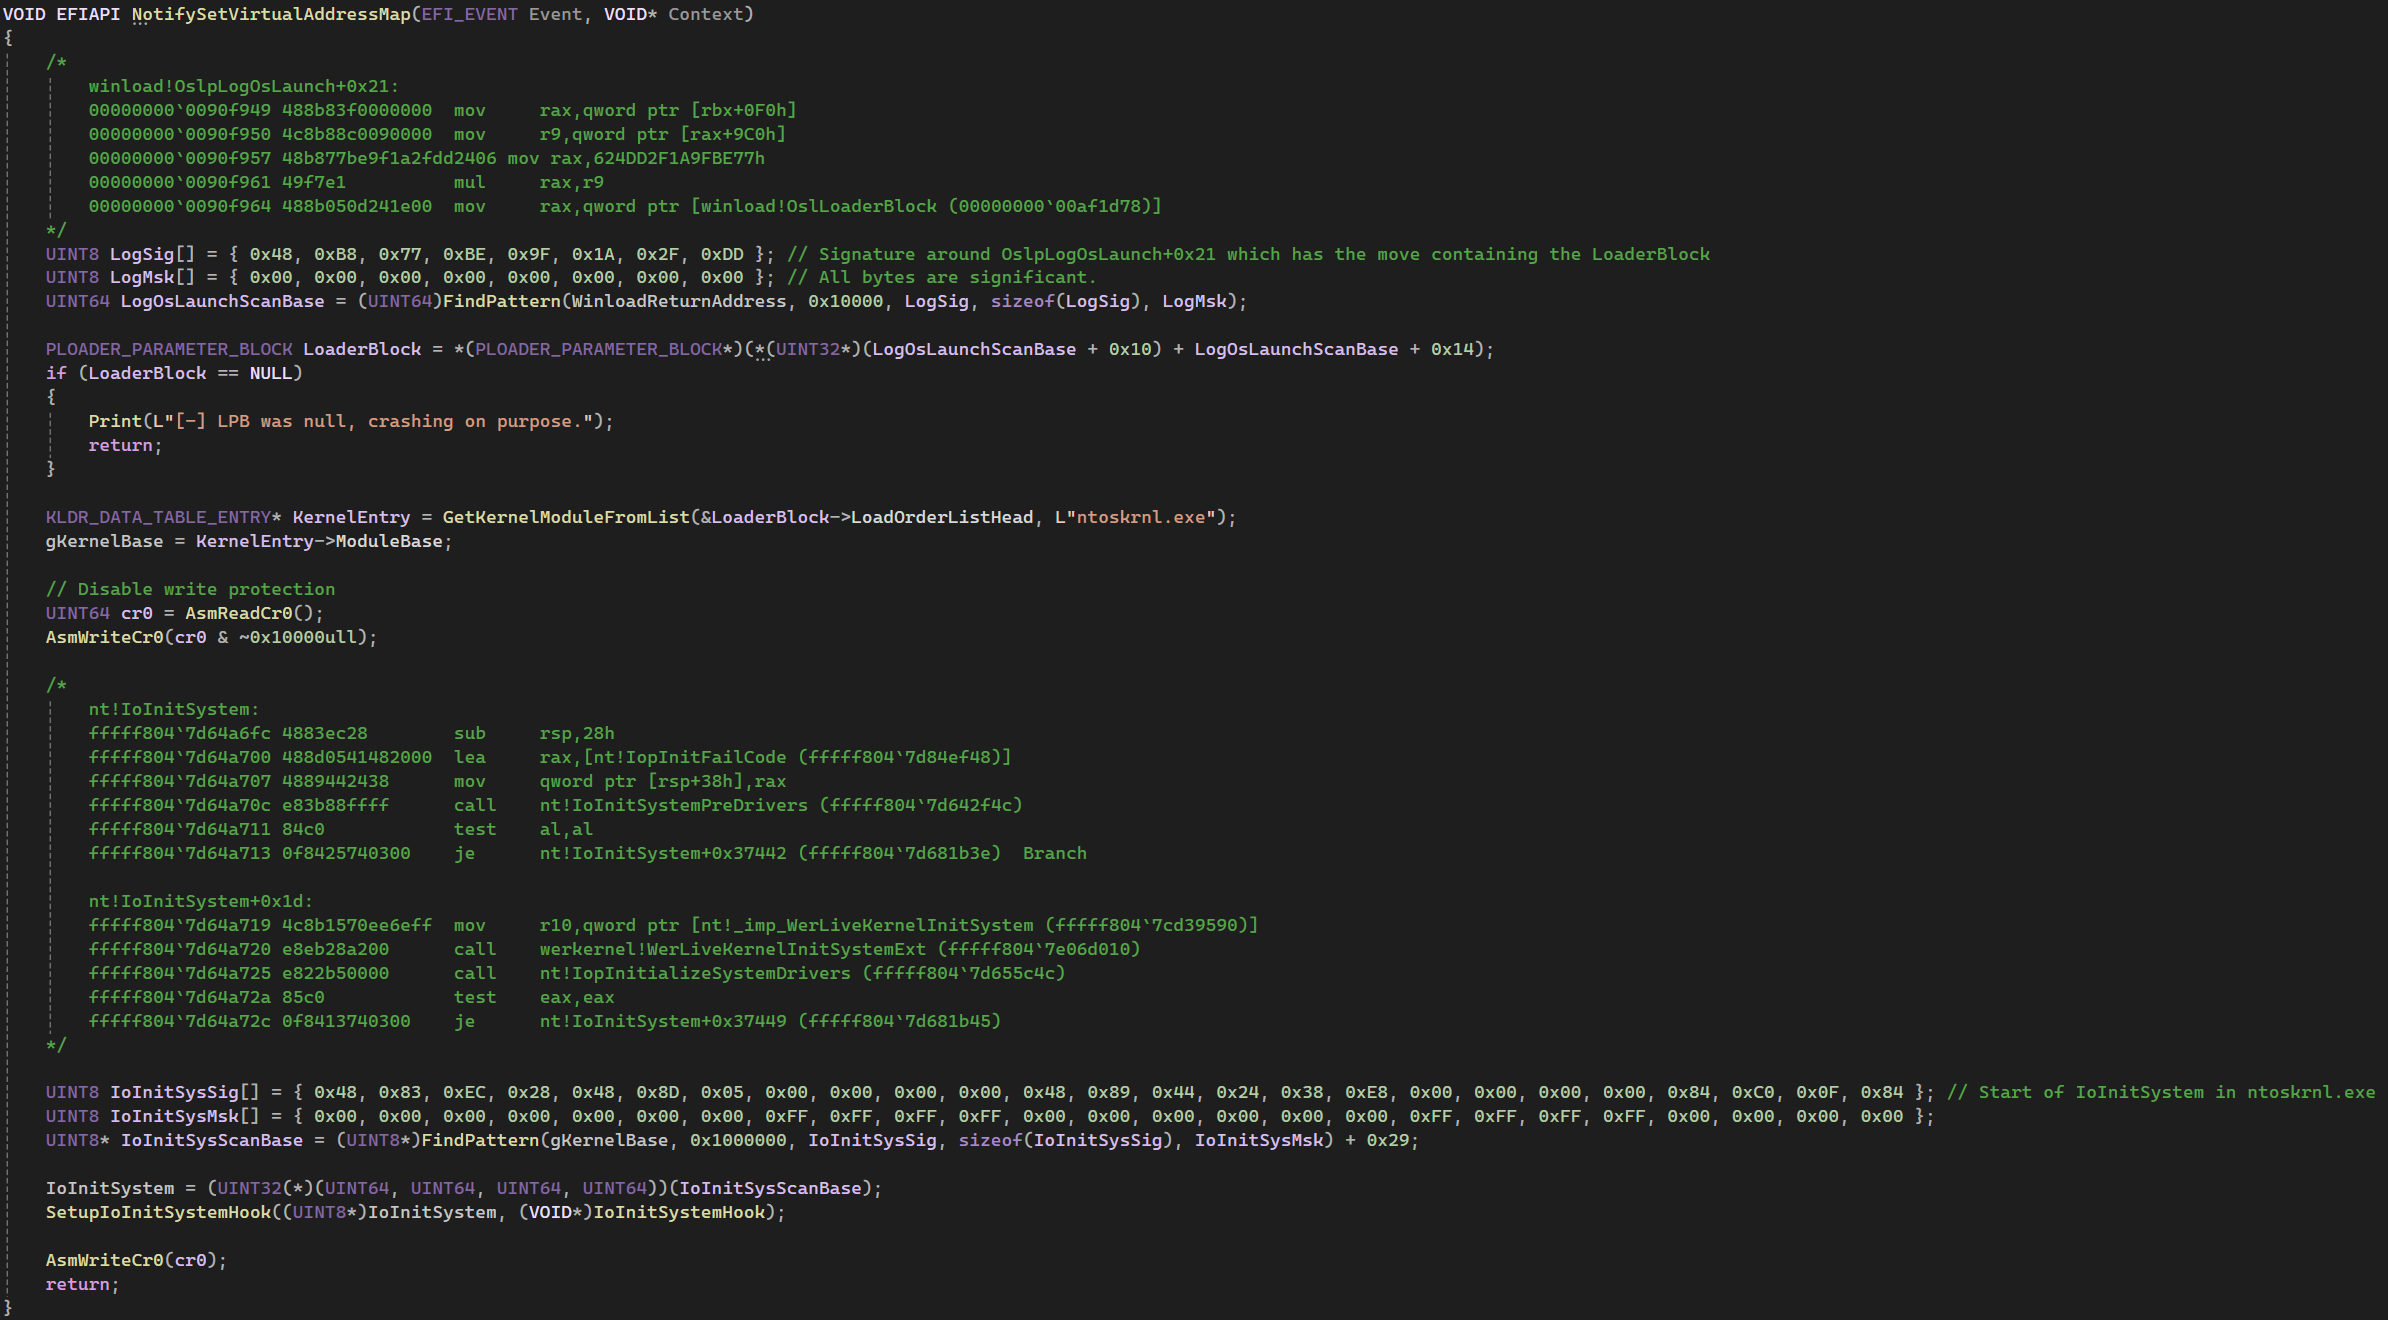Screen dimensions: 2388x1320
Task: Click the 0x14 offset in the LoaderBlock line
Action: click(1452, 349)
